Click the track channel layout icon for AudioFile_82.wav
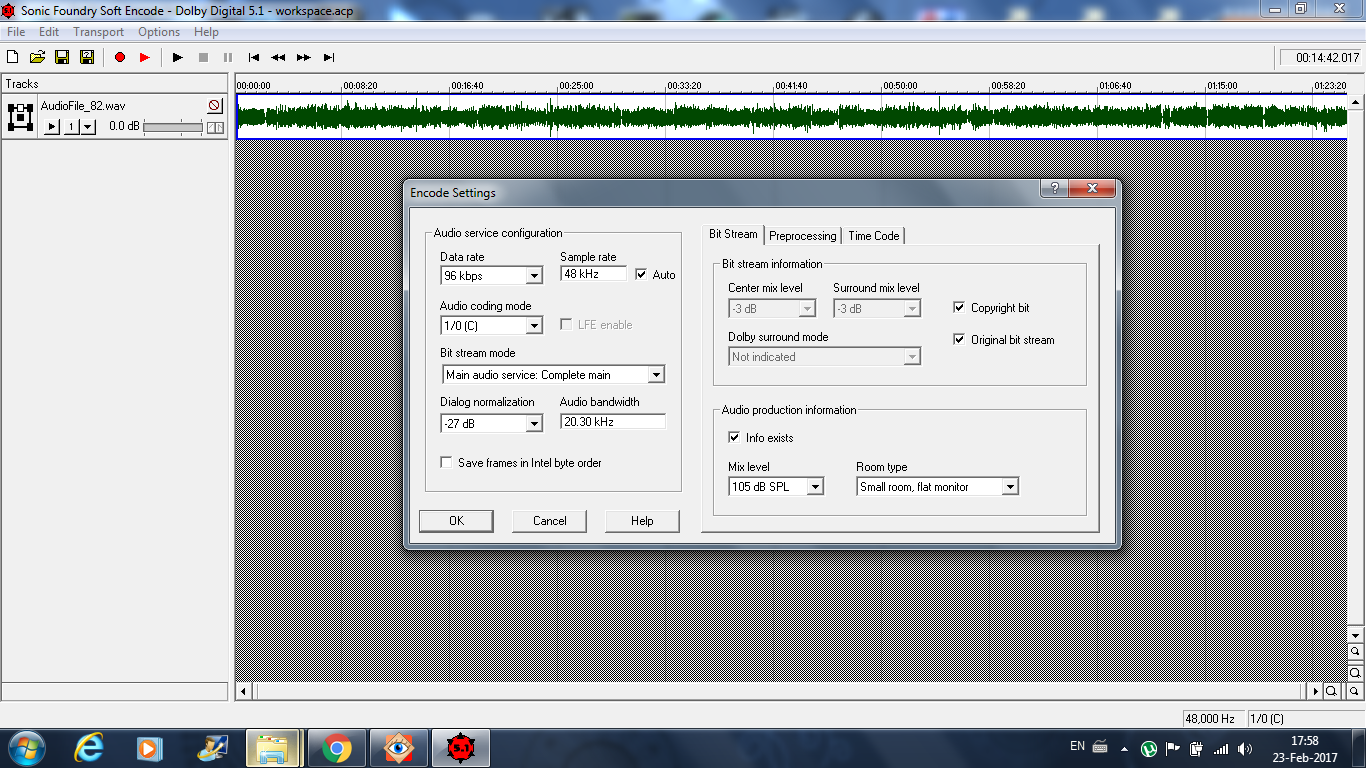The image size is (1366, 768). [x=20, y=117]
